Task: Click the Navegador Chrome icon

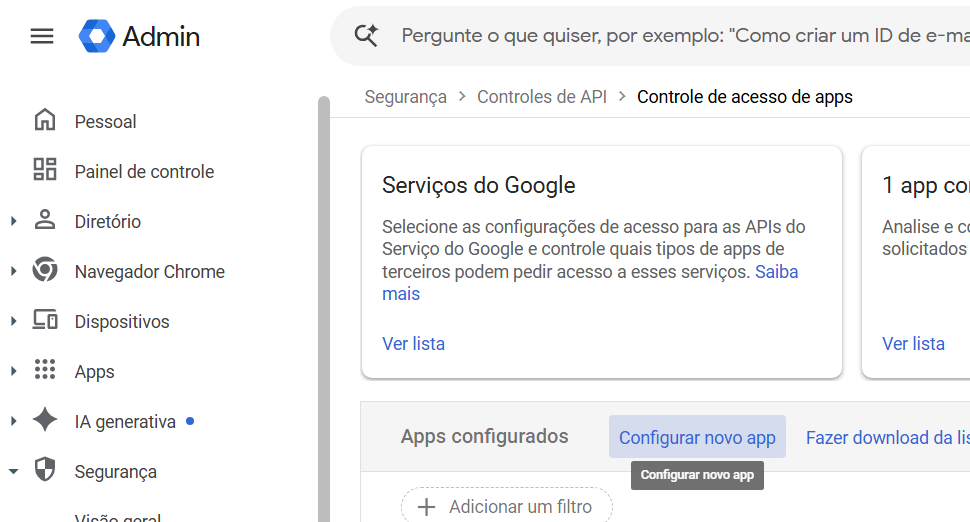Action: point(45,270)
